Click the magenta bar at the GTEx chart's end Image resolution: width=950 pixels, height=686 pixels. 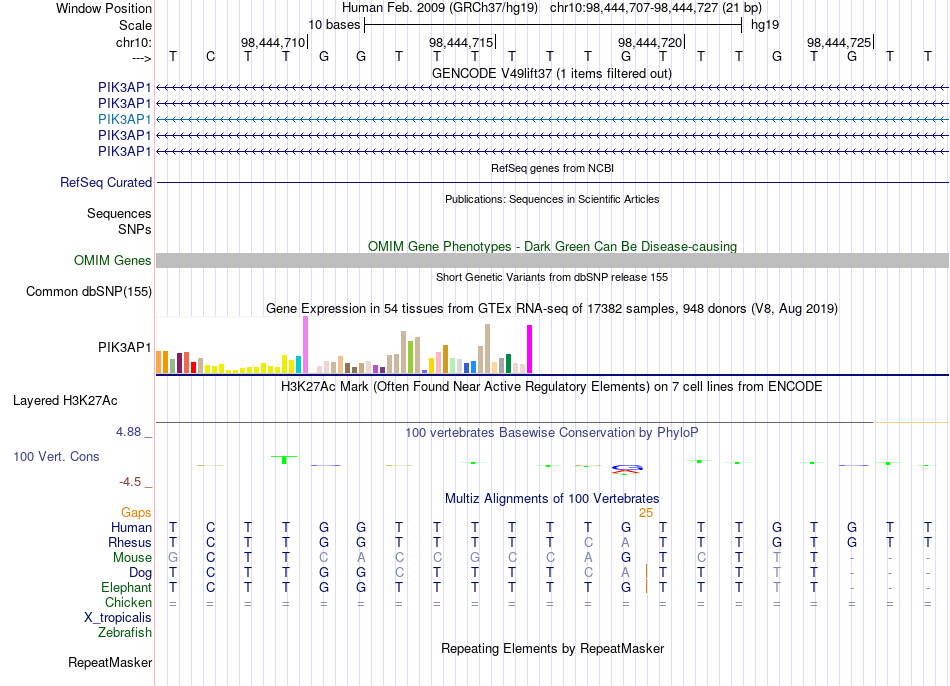coord(530,348)
